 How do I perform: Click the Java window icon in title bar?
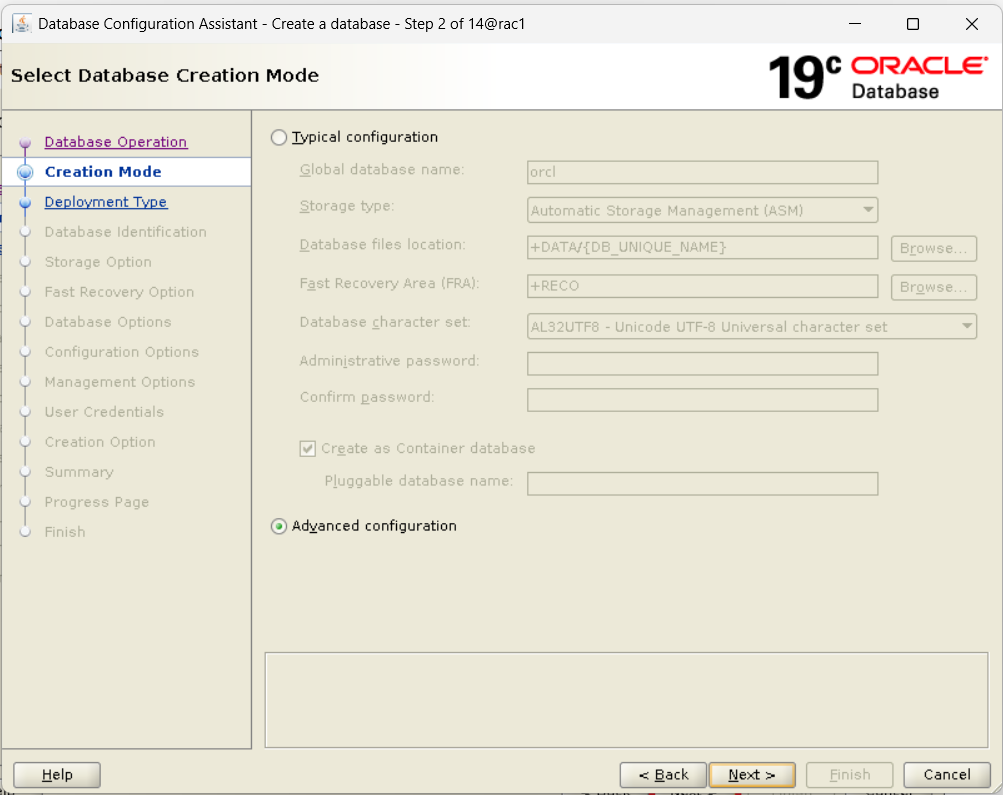point(22,24)
